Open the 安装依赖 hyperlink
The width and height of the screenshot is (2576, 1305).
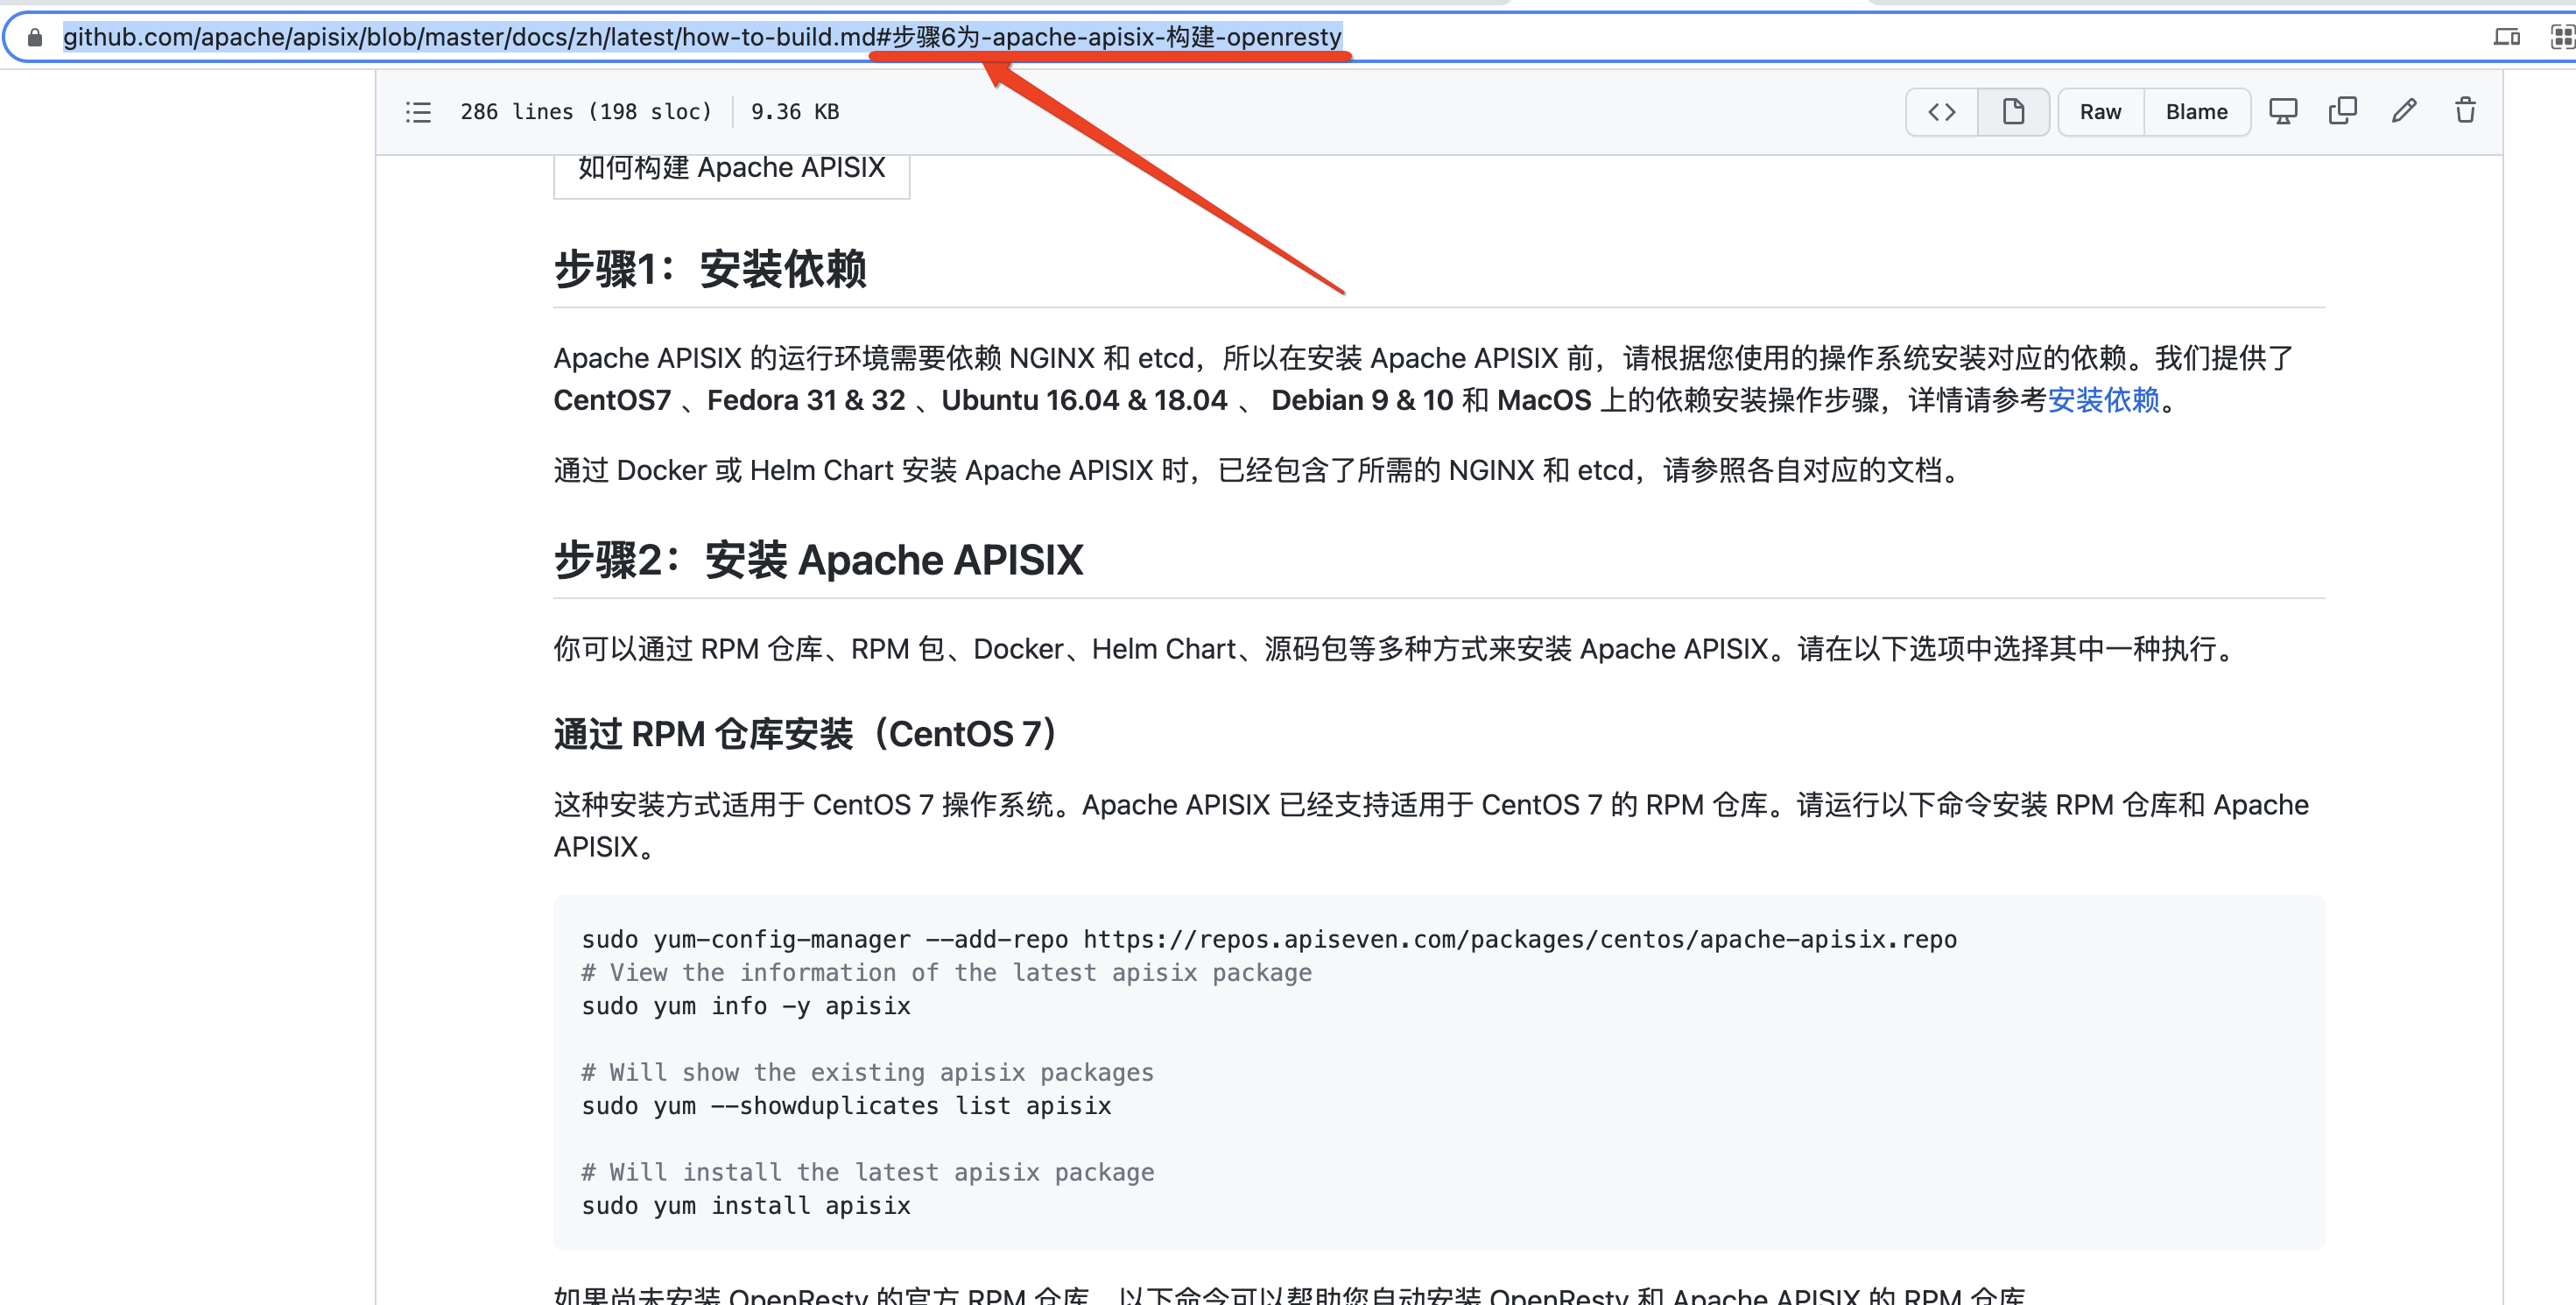pos(2103,400)
